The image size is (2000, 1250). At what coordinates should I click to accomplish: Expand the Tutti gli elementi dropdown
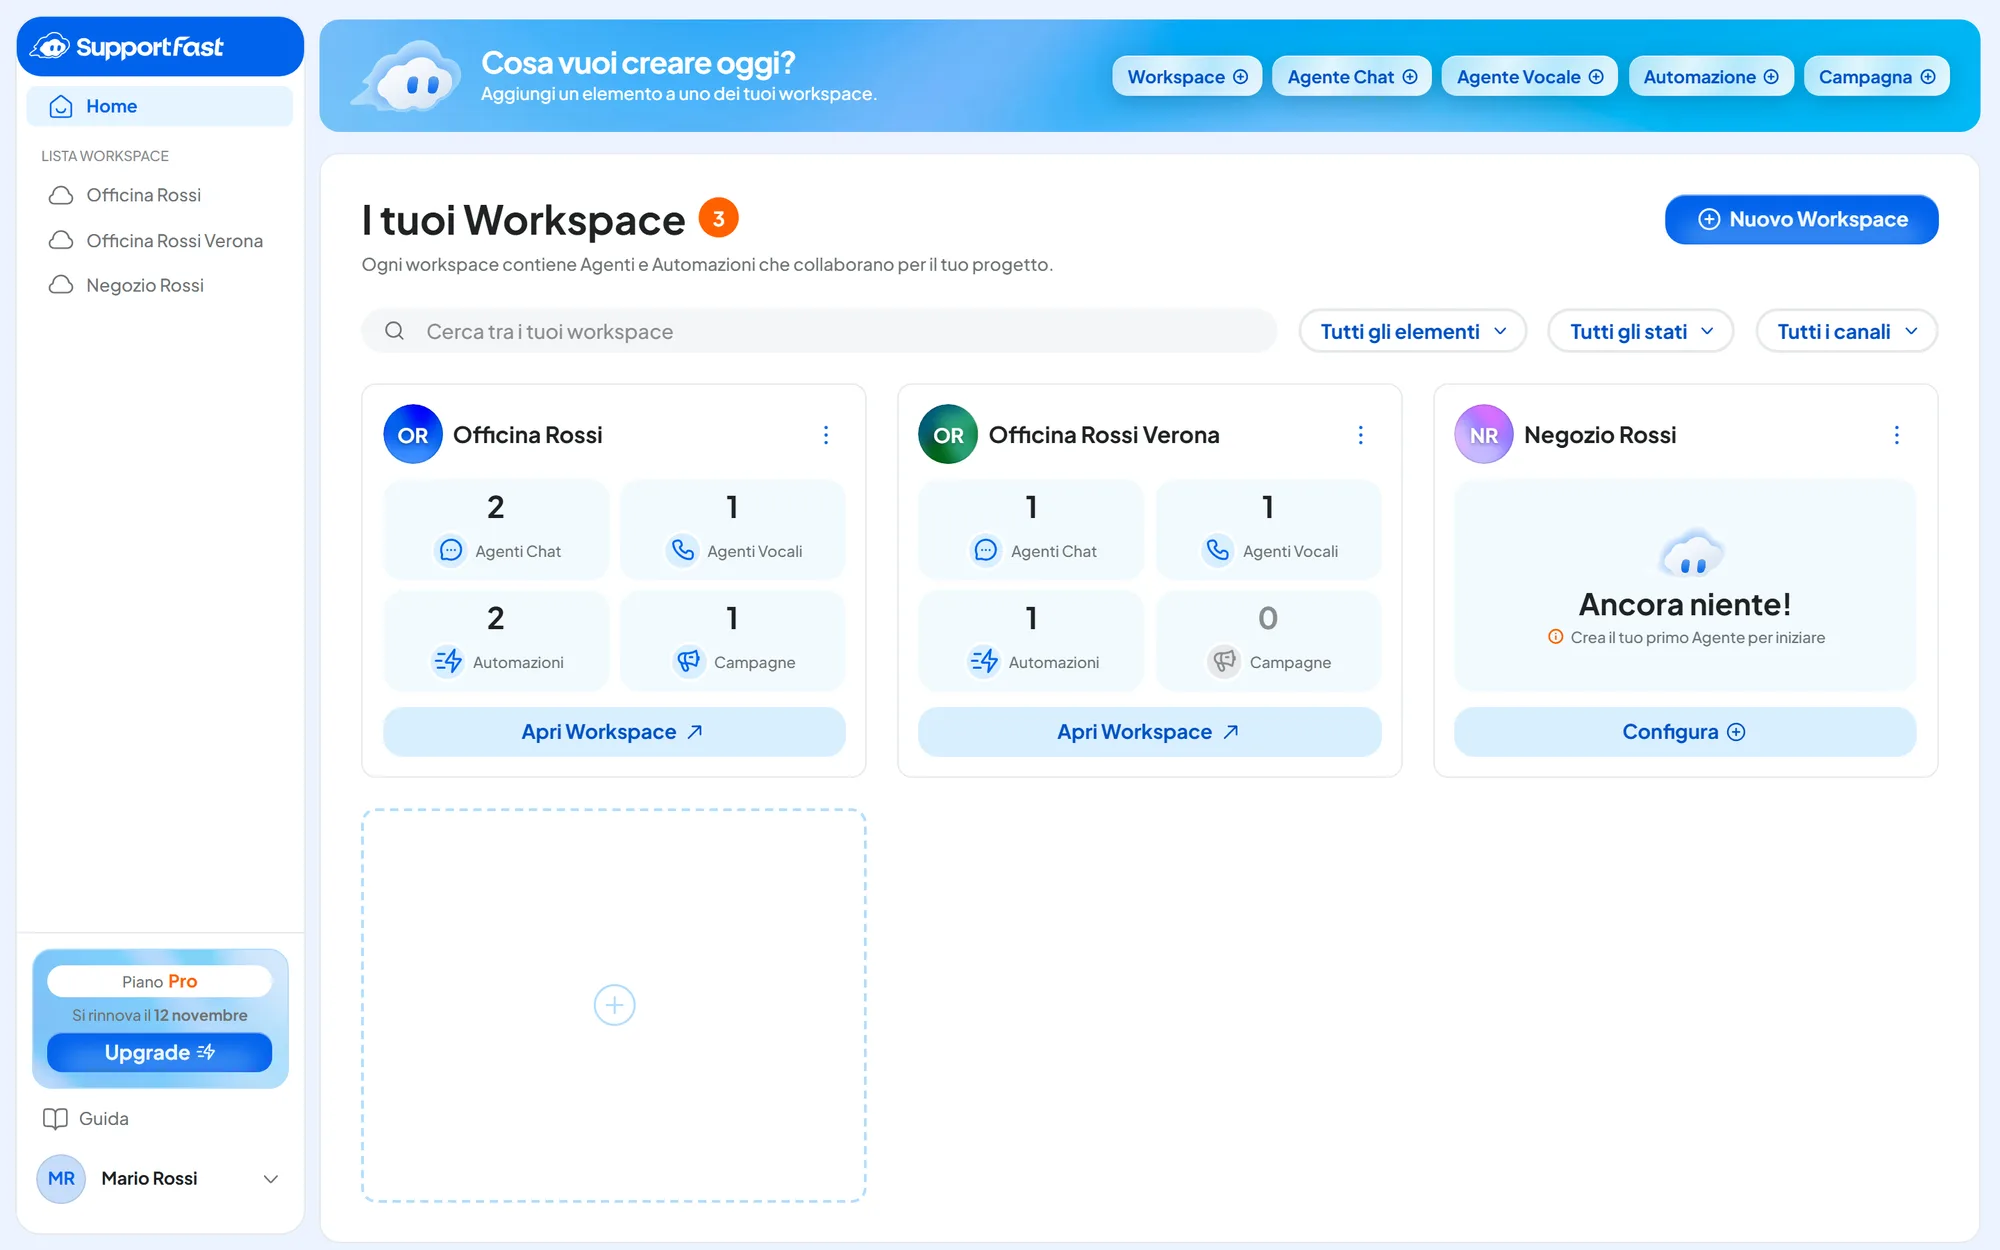[1413, 331]
